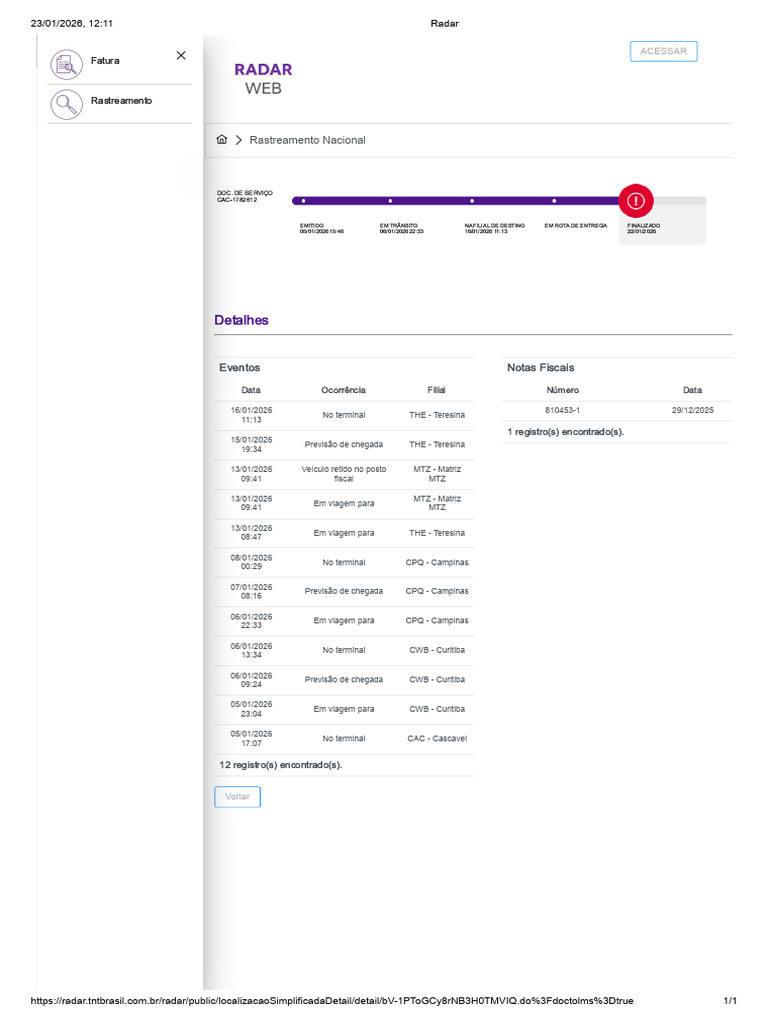Click the Número column header
768x1024 pixels.
tap(563, 390)
